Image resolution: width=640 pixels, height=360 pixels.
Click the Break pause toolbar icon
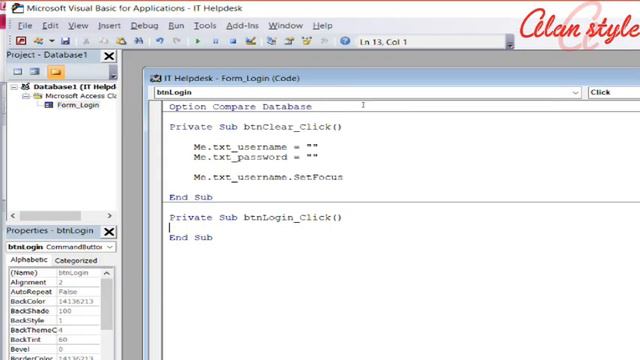(215, 41)
